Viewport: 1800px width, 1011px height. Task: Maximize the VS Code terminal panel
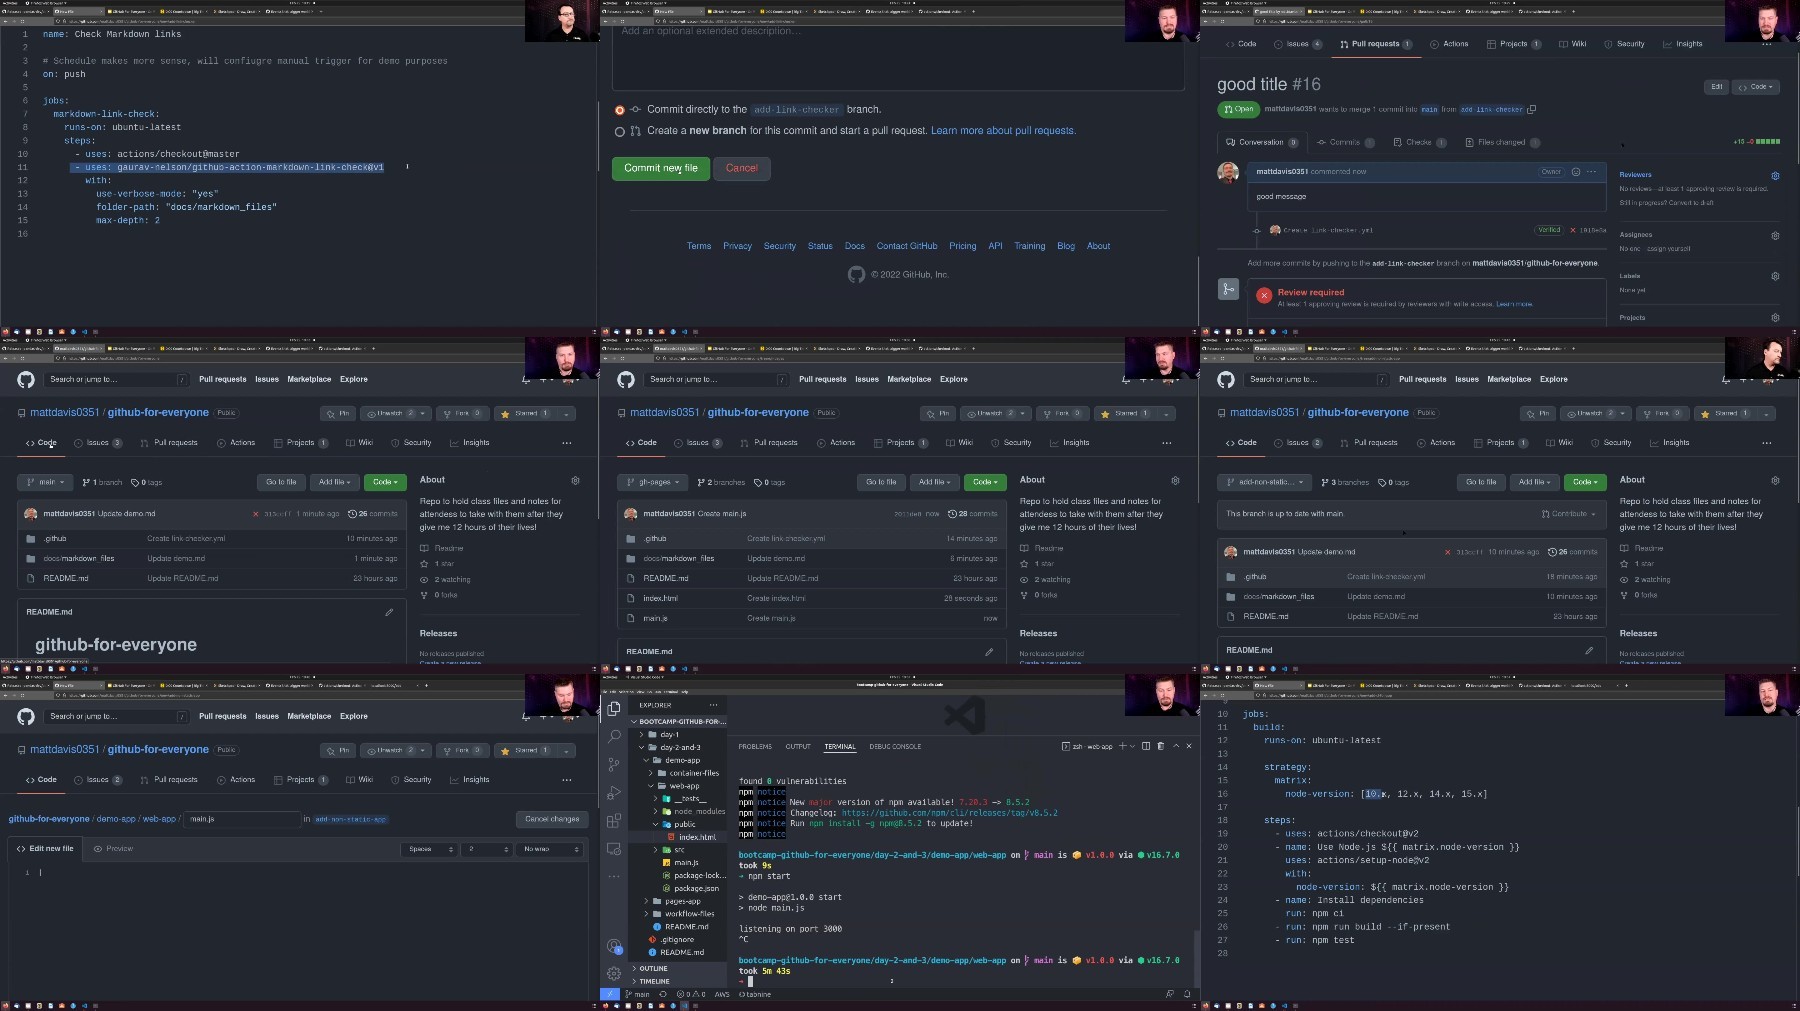1176,746
